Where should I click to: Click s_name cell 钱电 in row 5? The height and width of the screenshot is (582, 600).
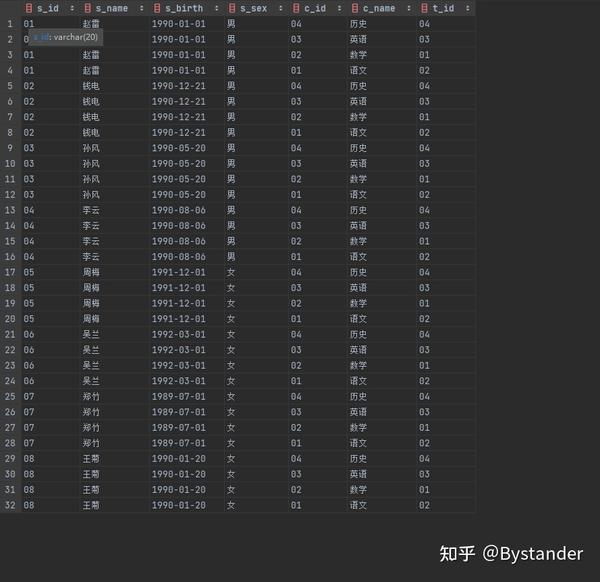pos(91,86)
